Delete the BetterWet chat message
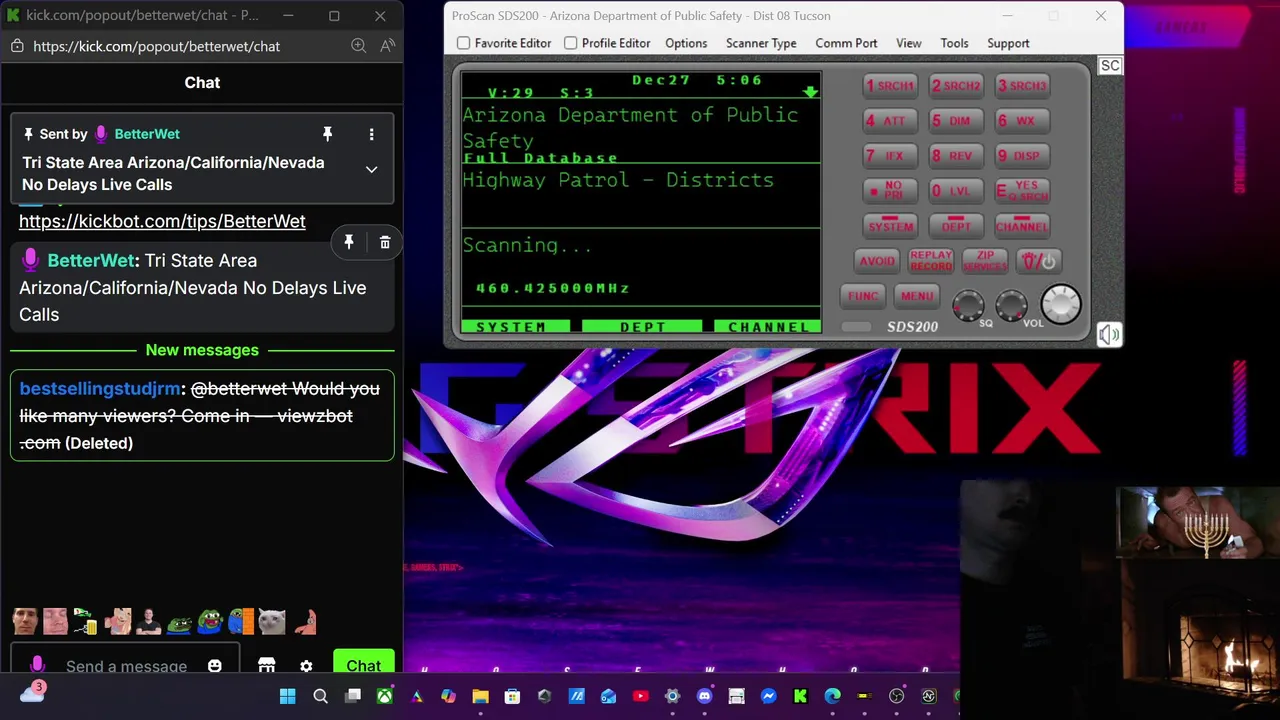Screen dimensions: 1280x720 coord(385,243)
